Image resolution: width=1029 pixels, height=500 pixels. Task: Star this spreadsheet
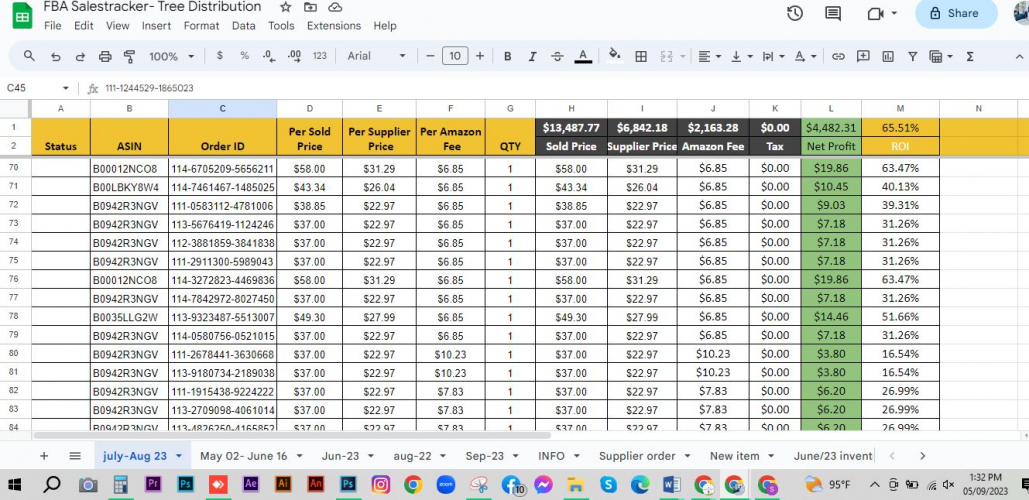click(x=285, y=7)
